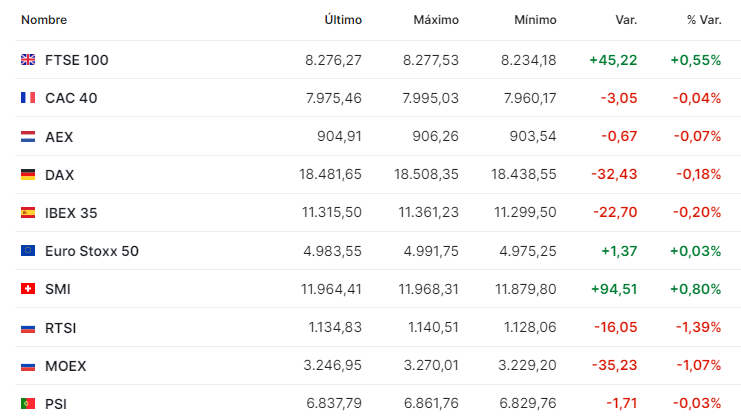Sort by the Máximo column header

pos(436,20)
